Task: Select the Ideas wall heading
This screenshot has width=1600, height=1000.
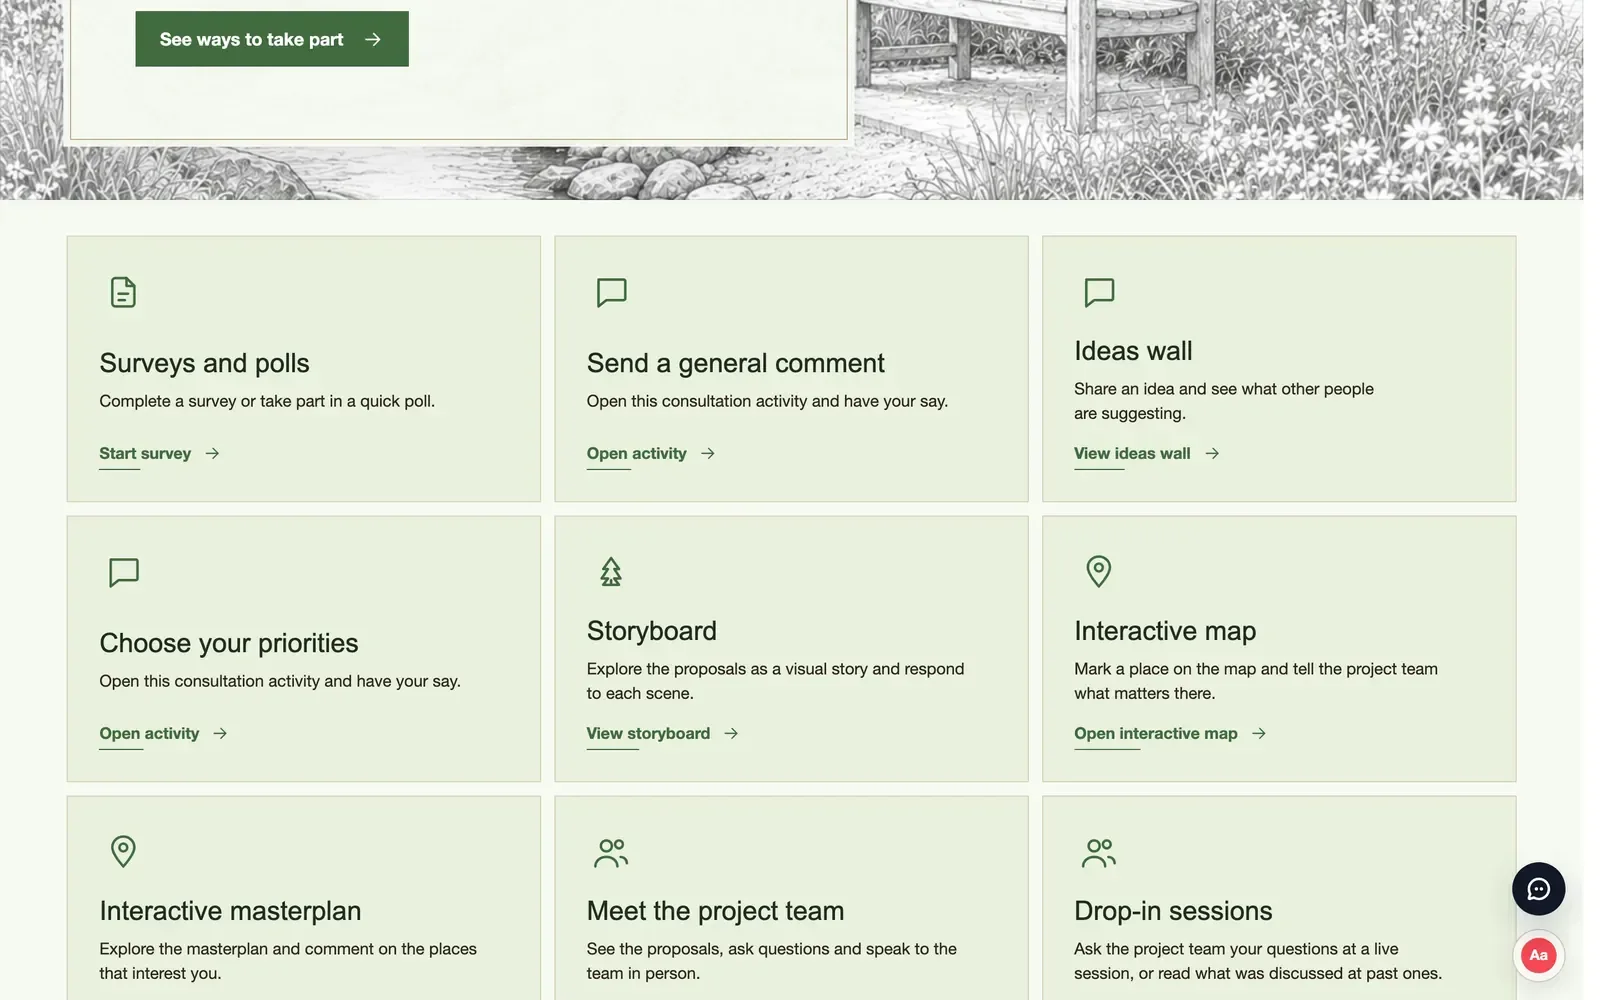Action: tap(1133, 351)
